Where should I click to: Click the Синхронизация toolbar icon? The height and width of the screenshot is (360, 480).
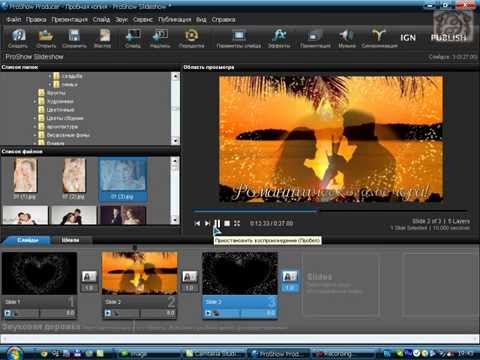click(379, 38)
